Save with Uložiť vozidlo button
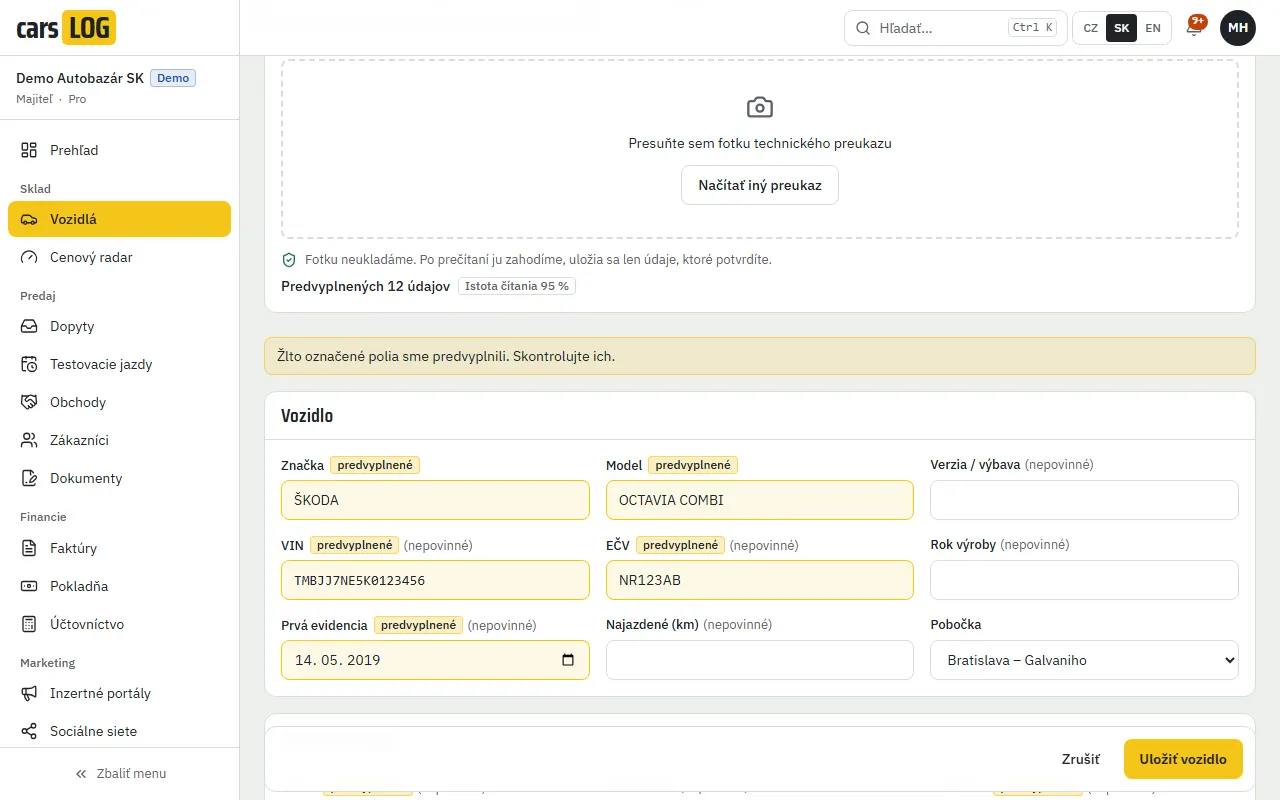The height and width of the screenshot is (800, 1280). [x=1183, y=759]
